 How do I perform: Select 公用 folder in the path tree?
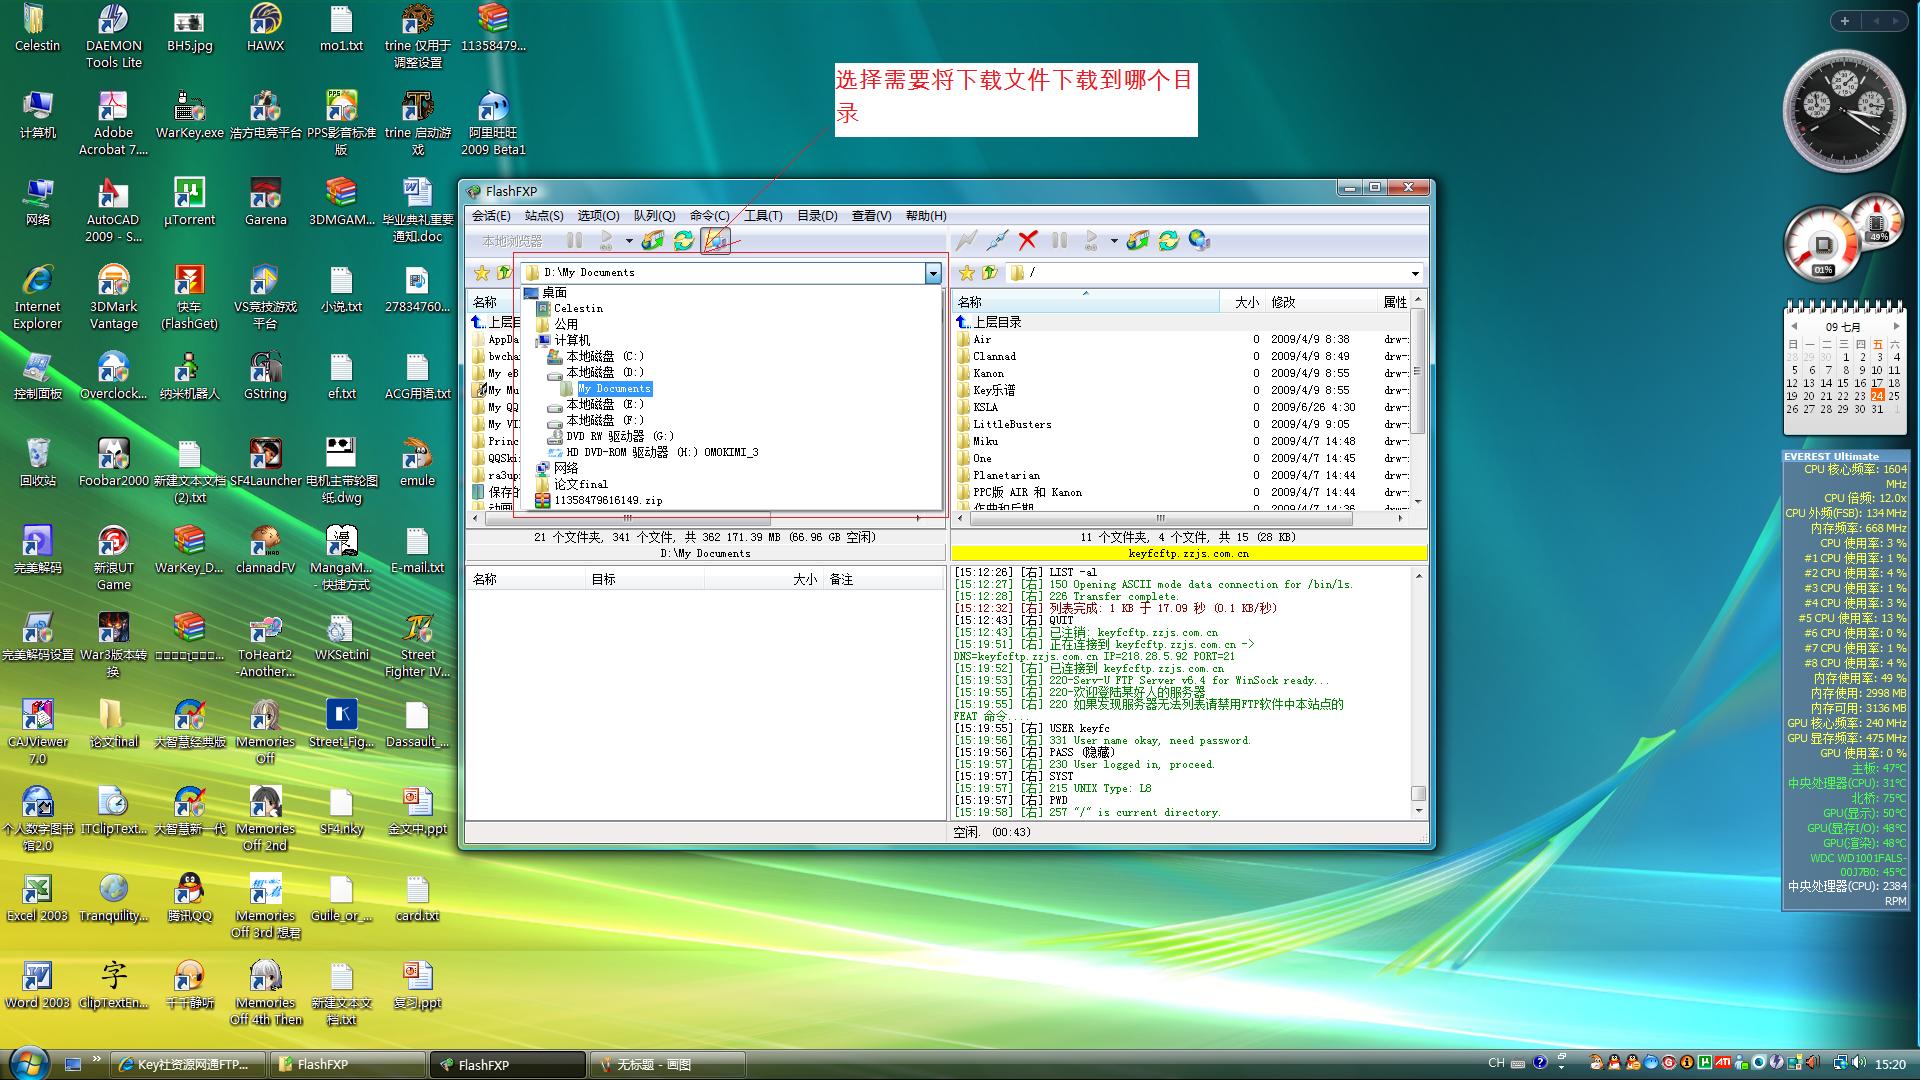(x=566, y=325)
